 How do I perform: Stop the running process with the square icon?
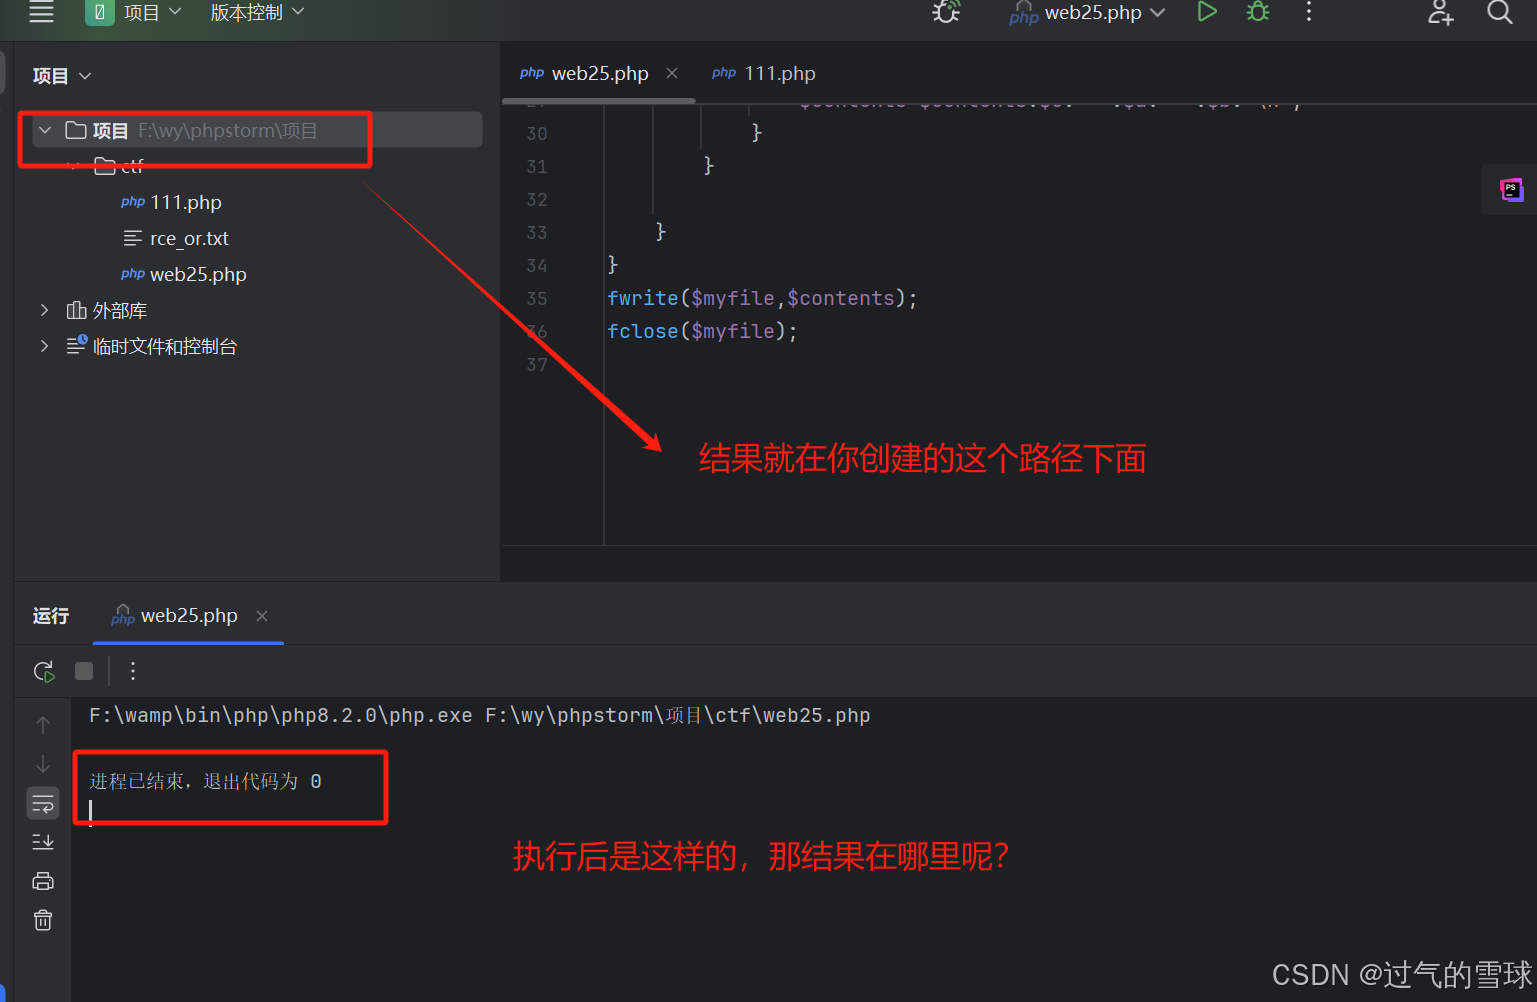pos(84,670)
